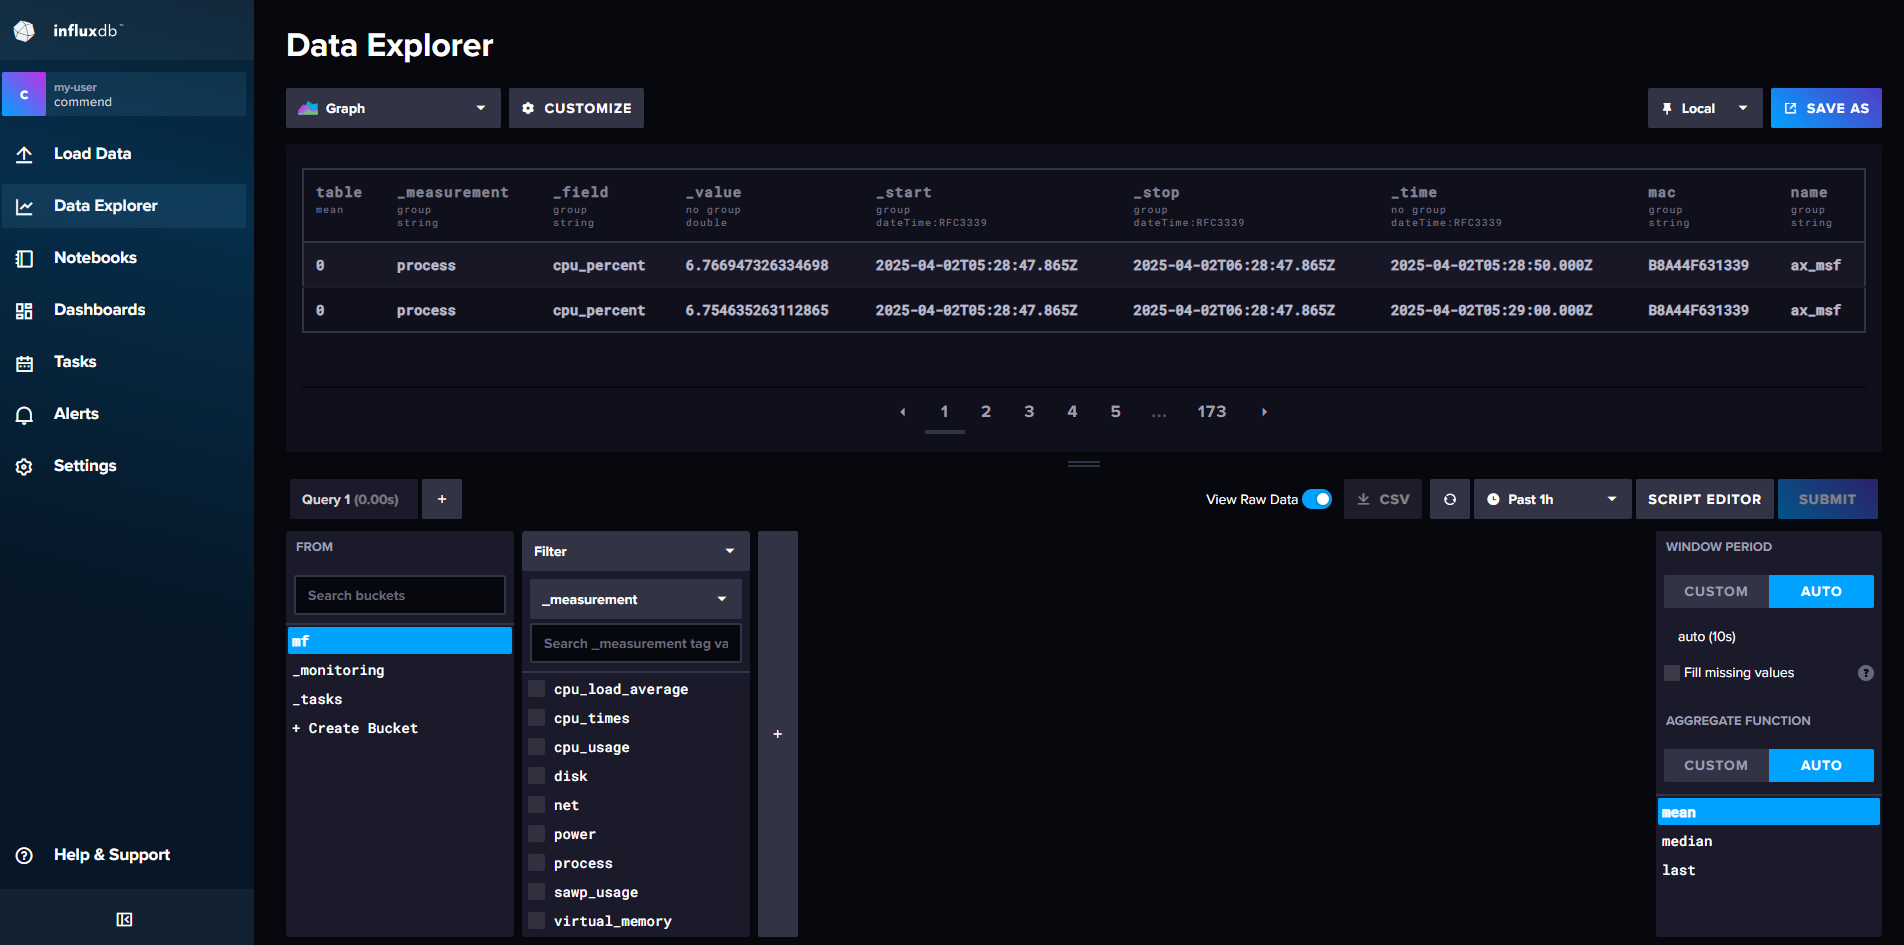This screenshot has height=945, width=1904.
Task: Open the Local timezone dropdown
Action: click(x=1705, y=108)
